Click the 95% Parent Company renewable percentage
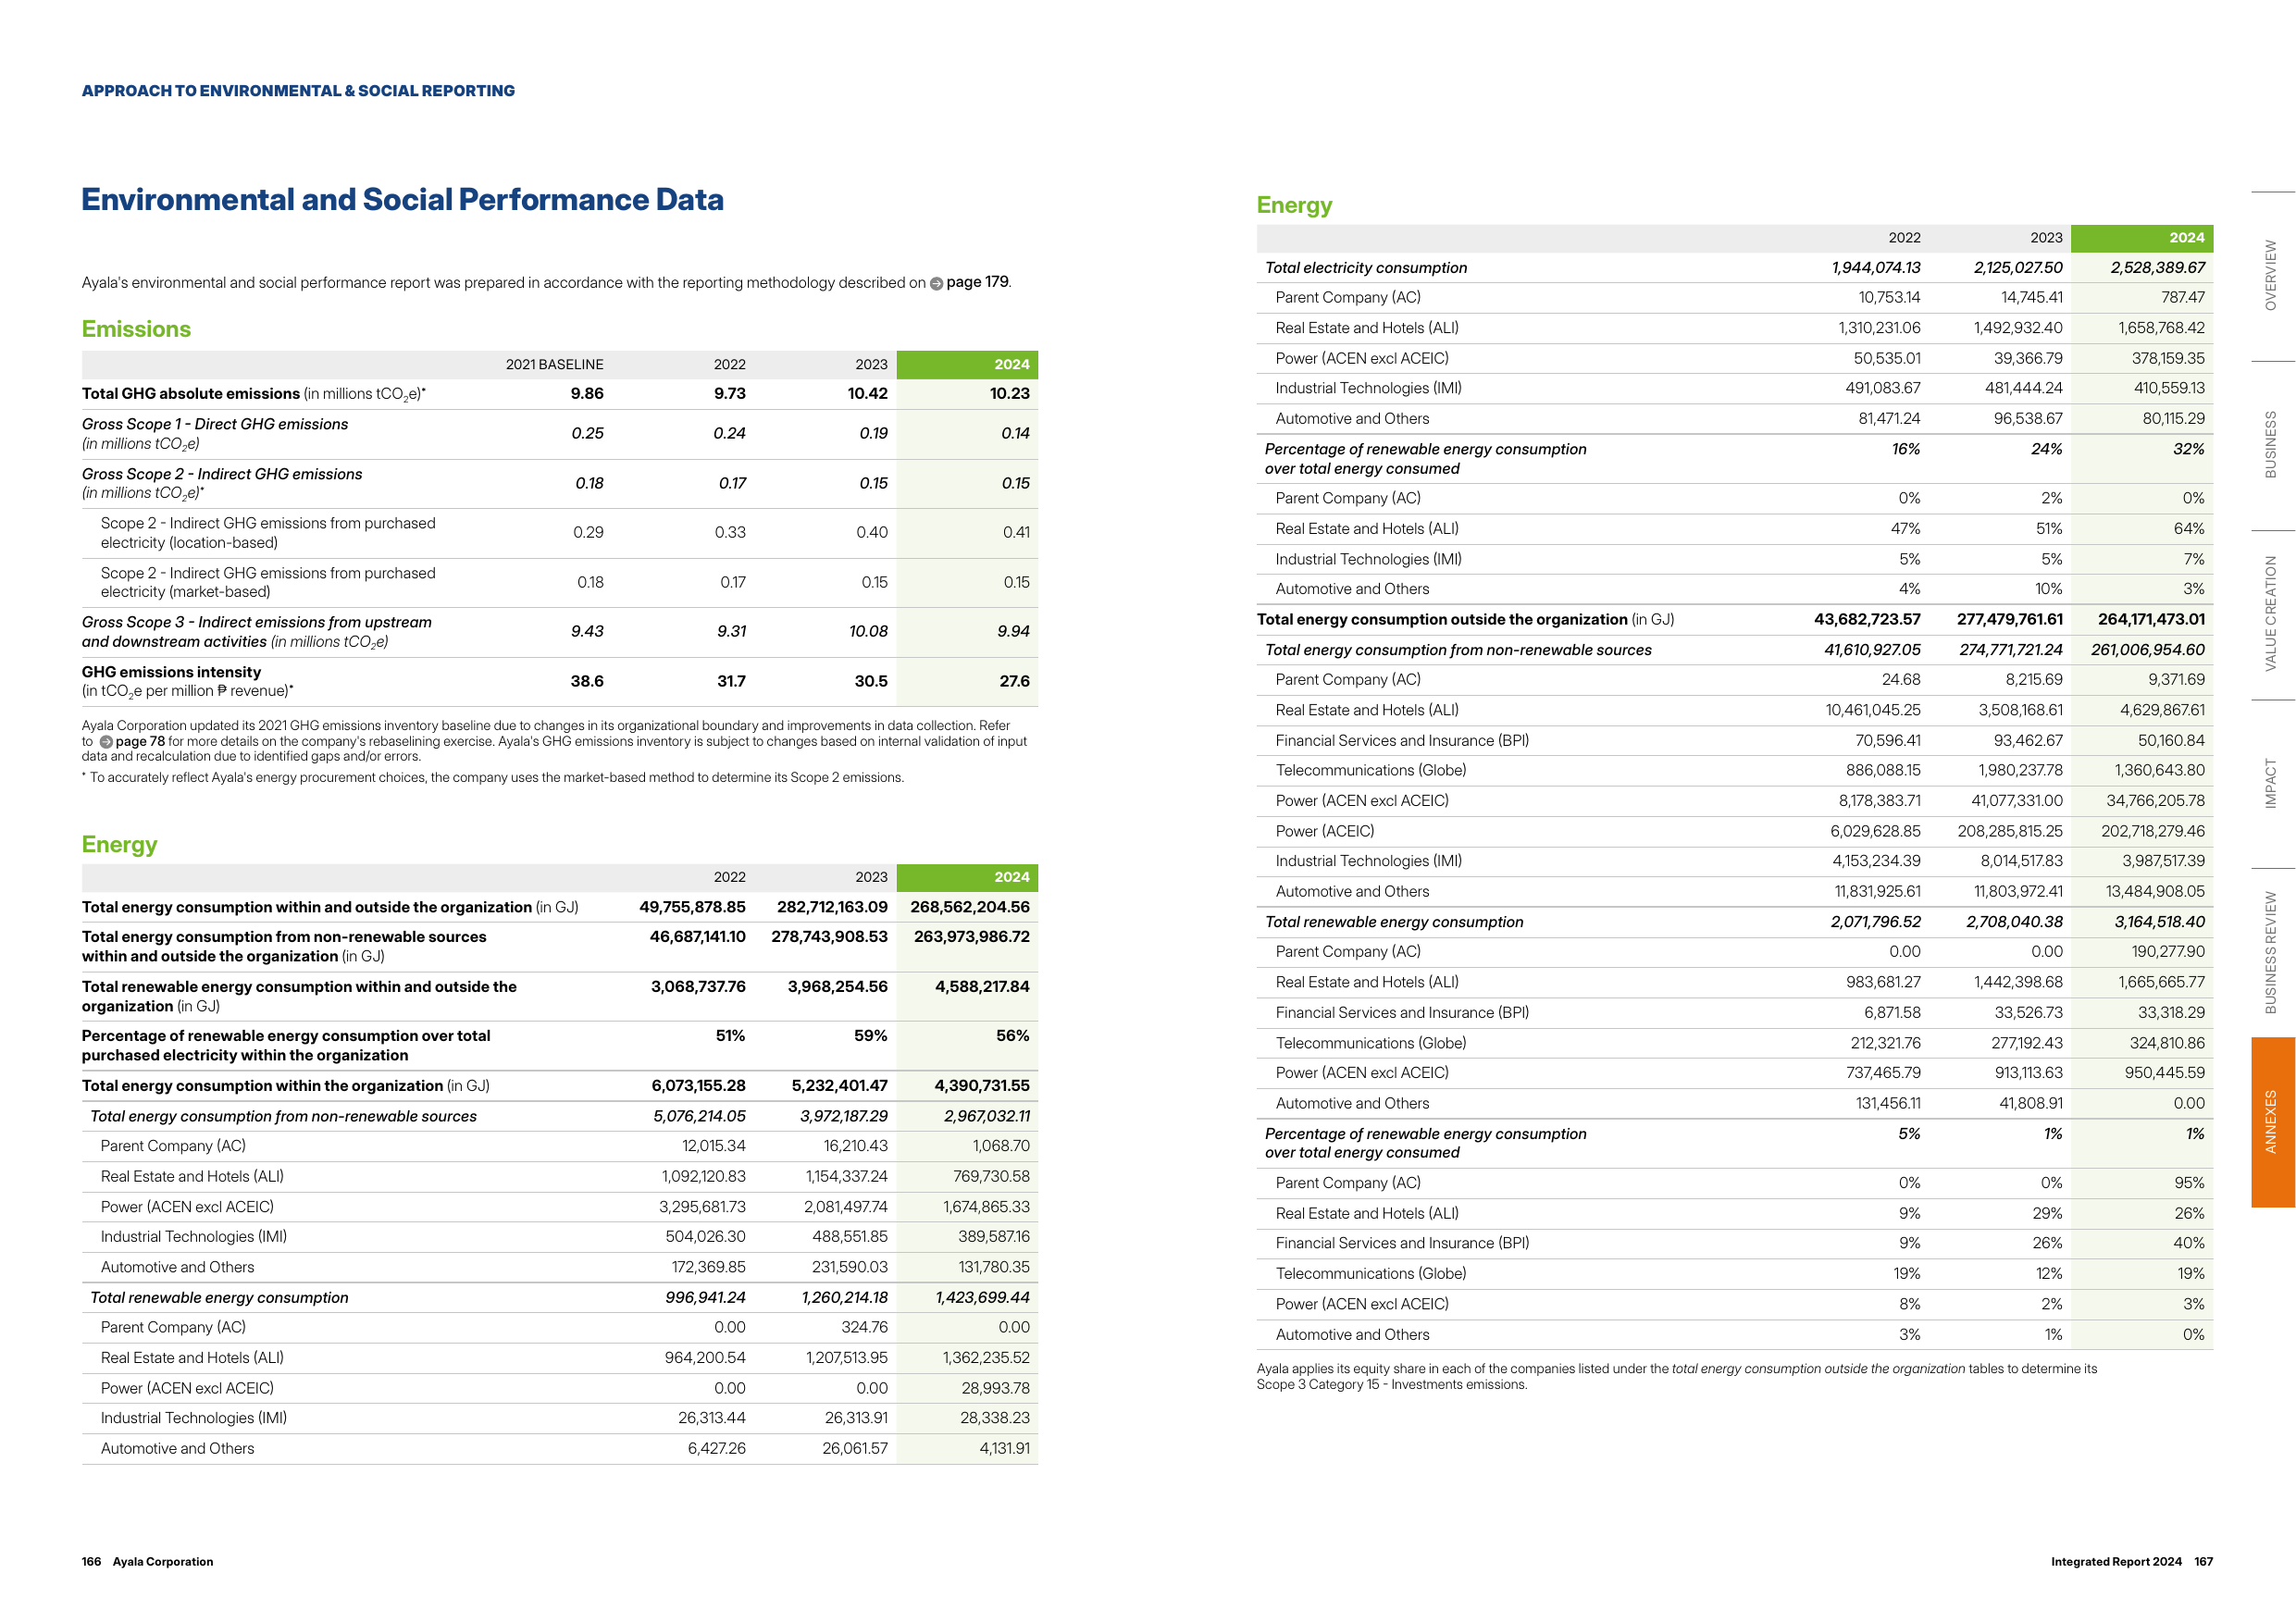Viewport: 2296px width, 1623px height. [x=2188, y=1183]
